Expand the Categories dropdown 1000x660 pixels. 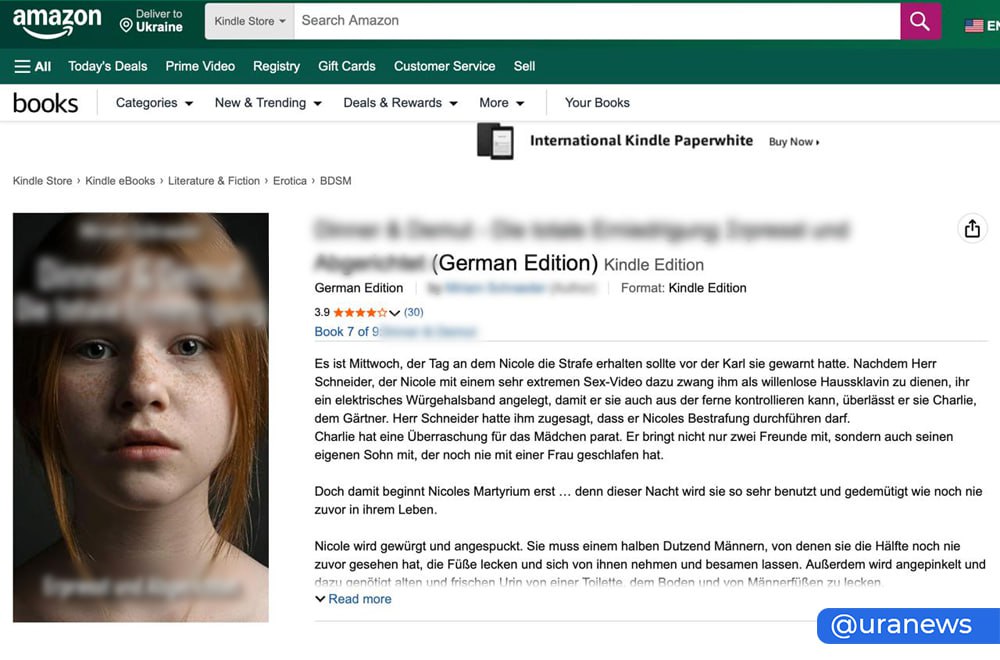point(152,103)
